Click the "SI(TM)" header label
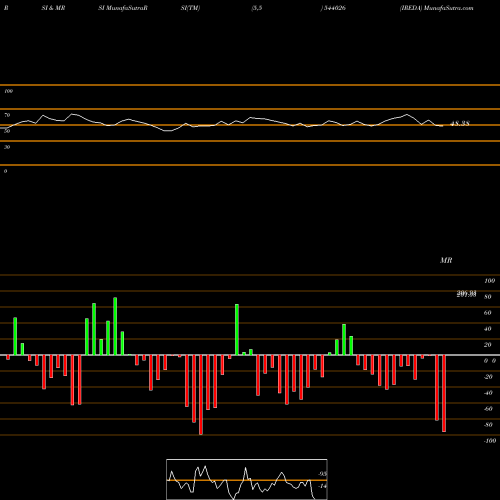The image size is (500, 500). click(190, 8)
